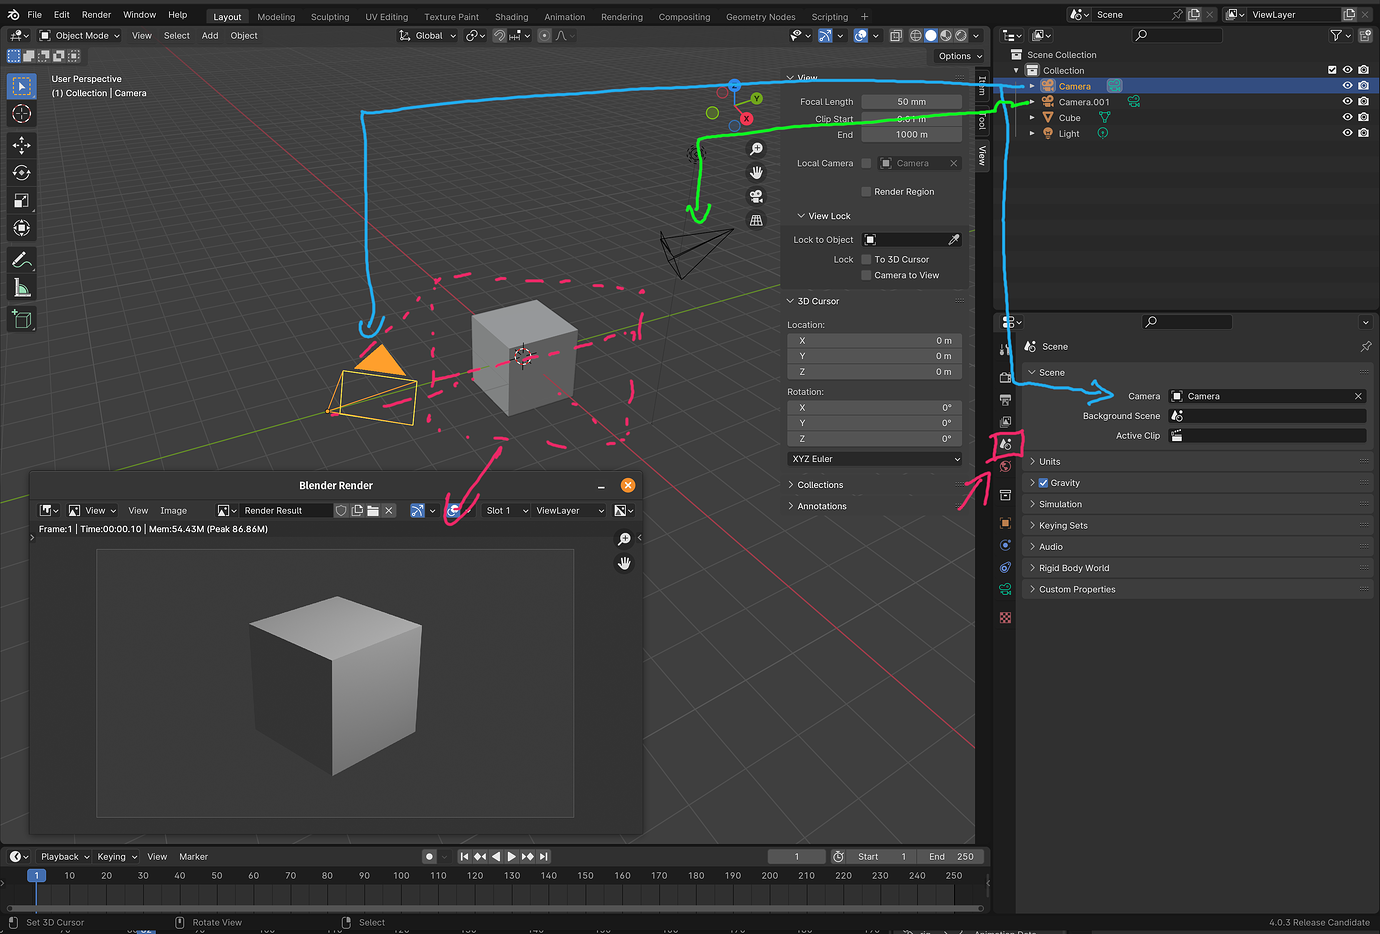Open the Texture properties tab
Image resolution: width=1380 pixels, height=934 pixels.
click(x=1005, y=618)
